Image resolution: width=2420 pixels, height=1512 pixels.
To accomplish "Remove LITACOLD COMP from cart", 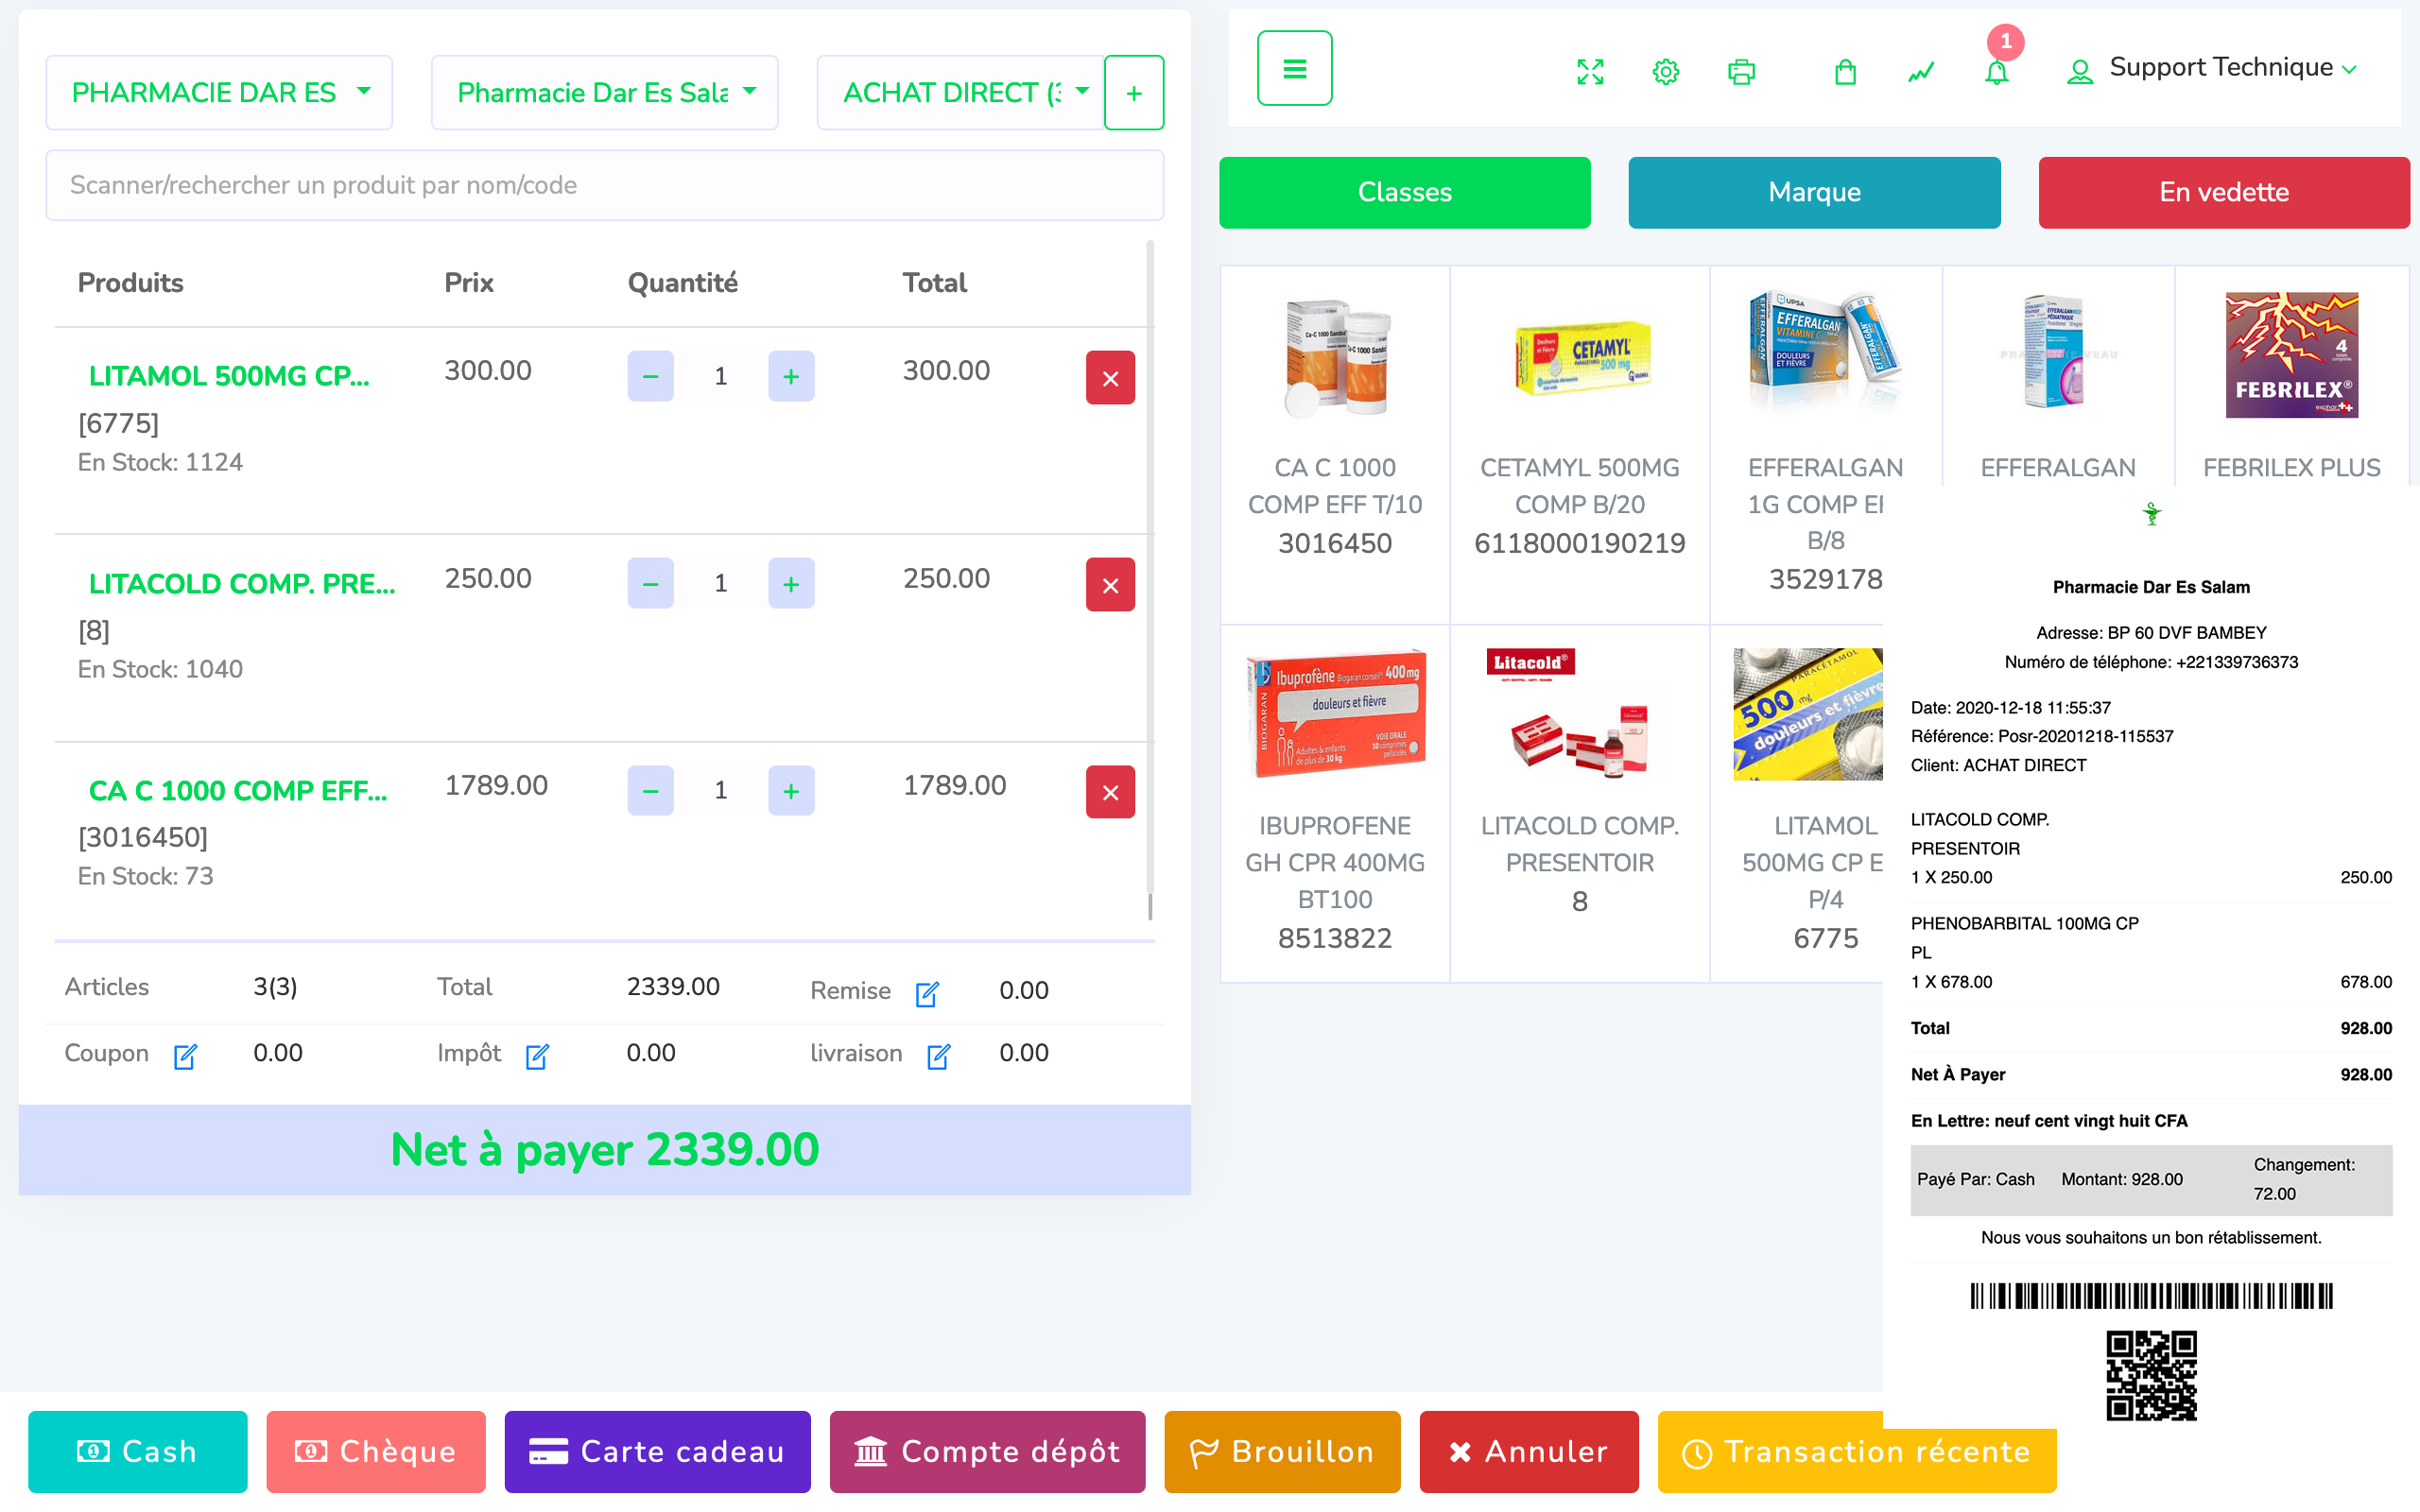I will click(1110, 585).
